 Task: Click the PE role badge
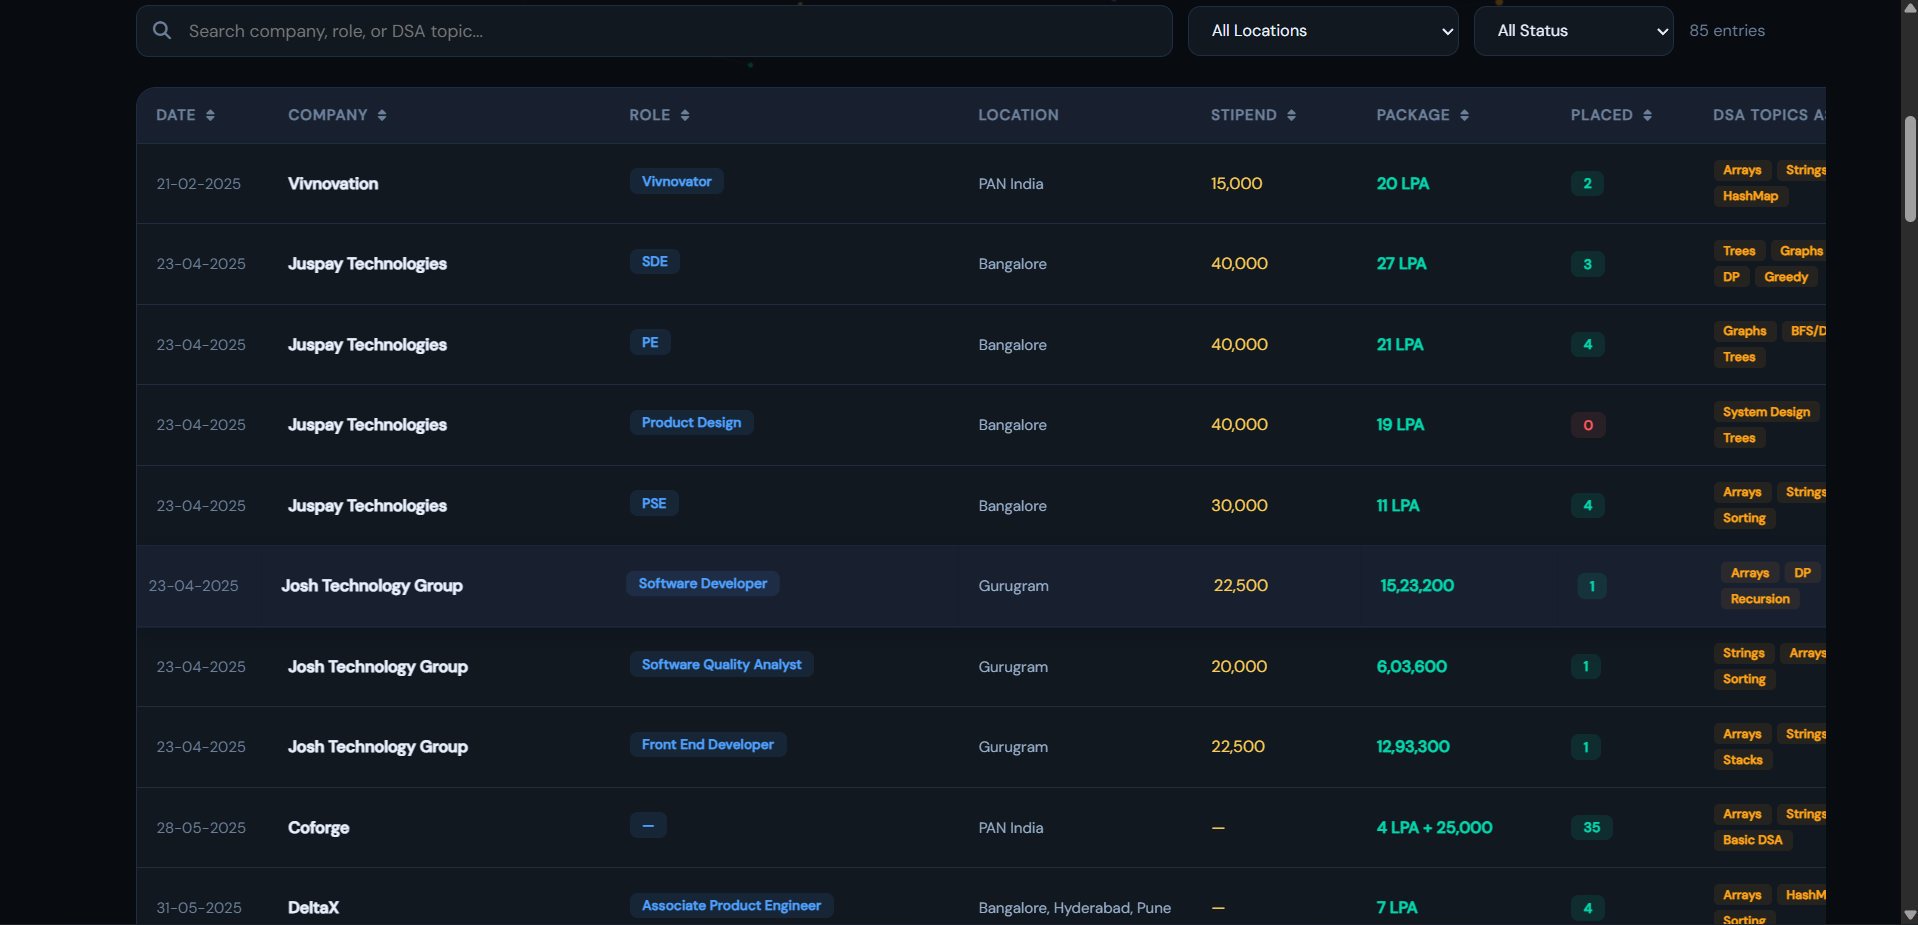click(x=650, y=342)
